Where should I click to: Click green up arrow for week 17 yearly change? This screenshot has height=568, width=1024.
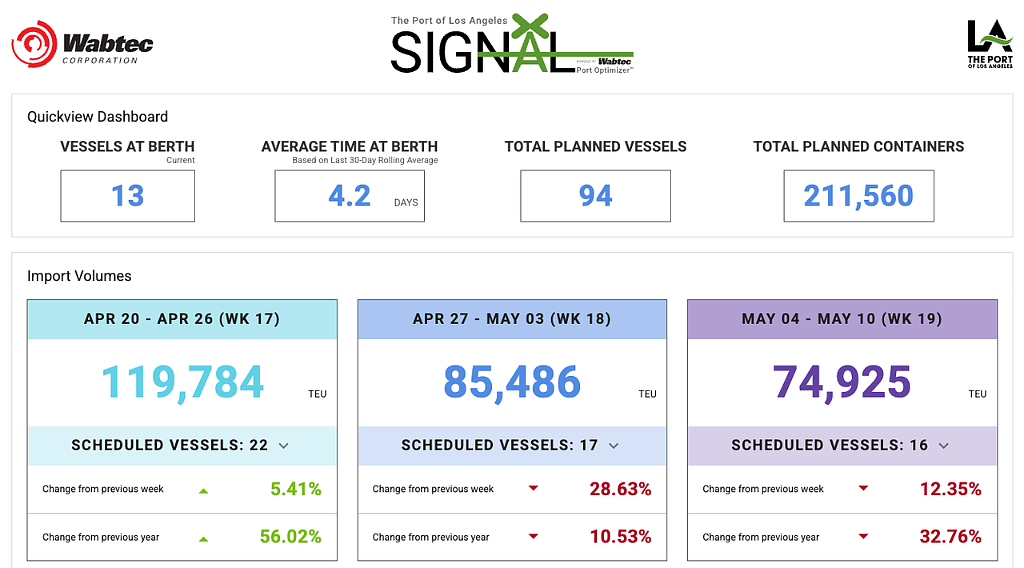(x=204, y=539)
